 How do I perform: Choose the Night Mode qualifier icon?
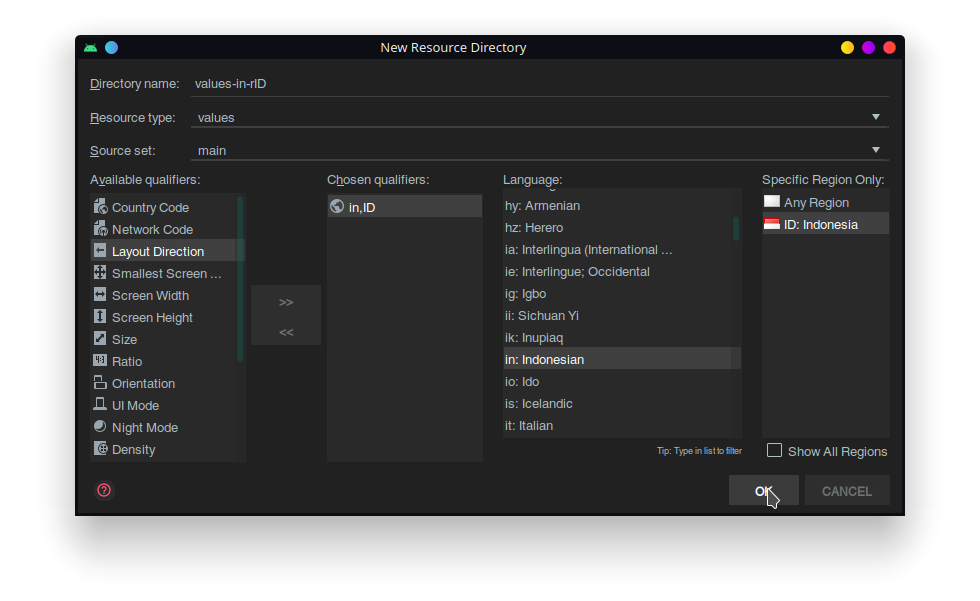pos(100,426)
